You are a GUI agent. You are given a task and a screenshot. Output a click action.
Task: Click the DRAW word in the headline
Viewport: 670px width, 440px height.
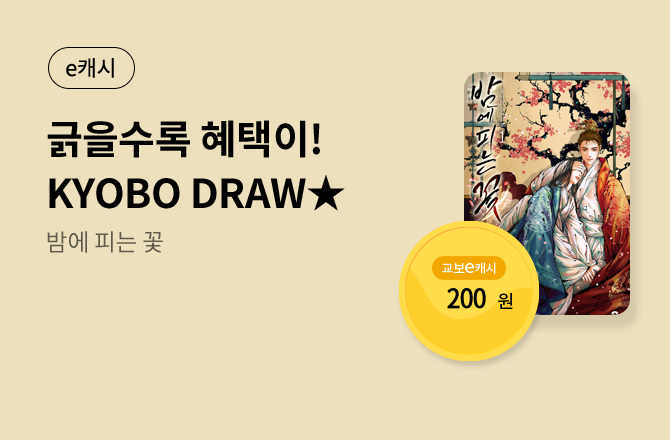click(248, 194)
